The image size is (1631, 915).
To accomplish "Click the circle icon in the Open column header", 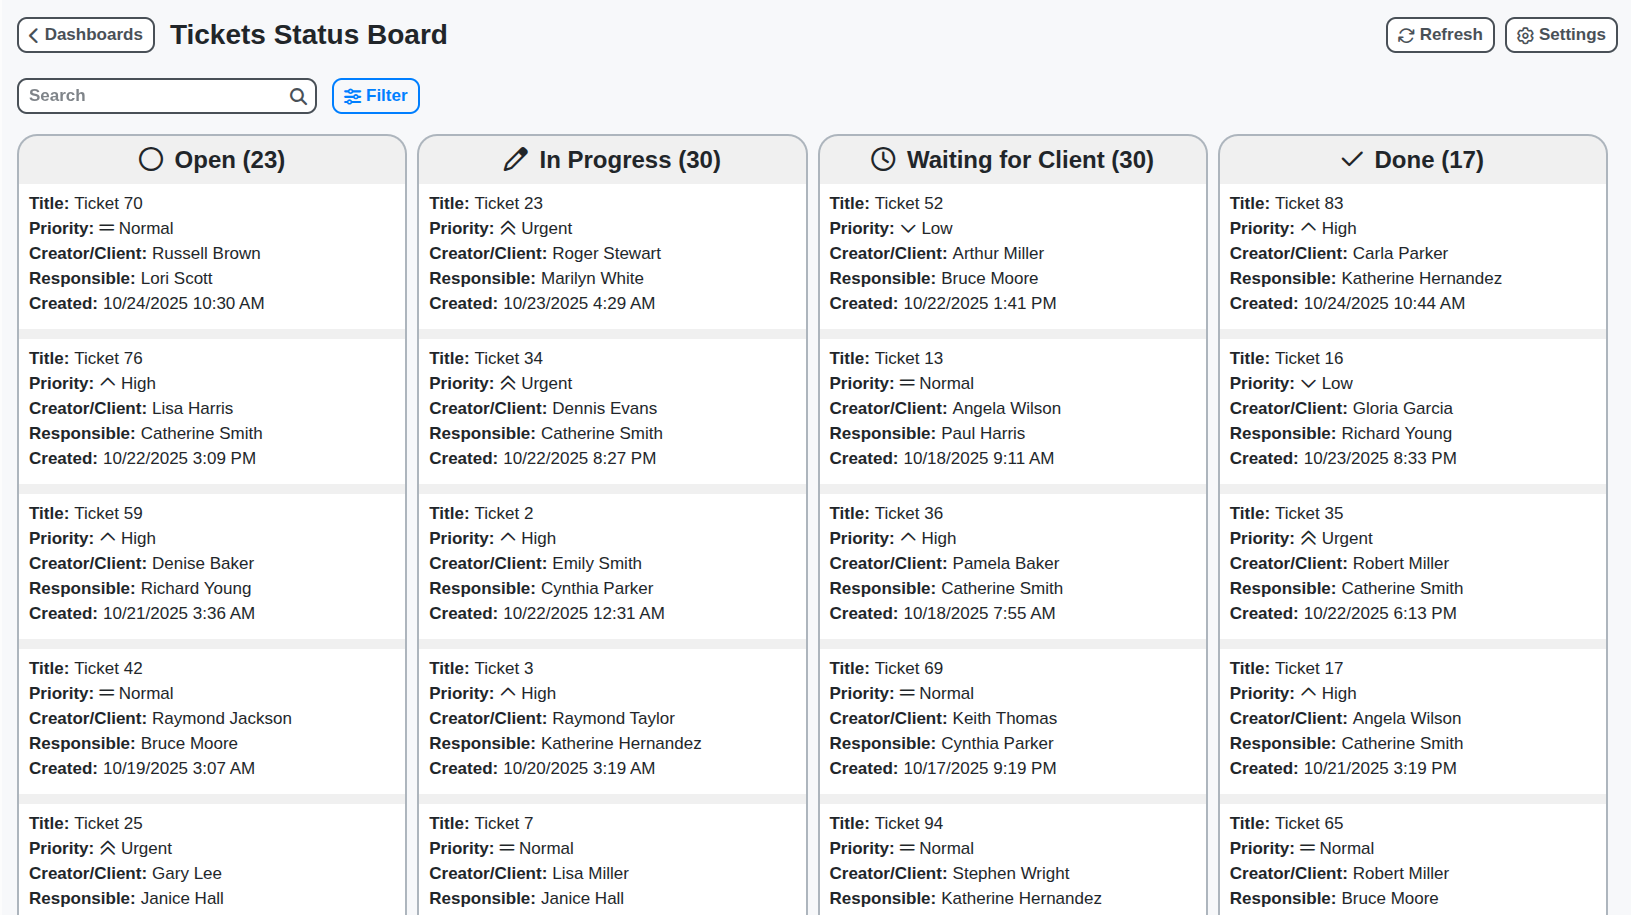I will tap(151, 158).
